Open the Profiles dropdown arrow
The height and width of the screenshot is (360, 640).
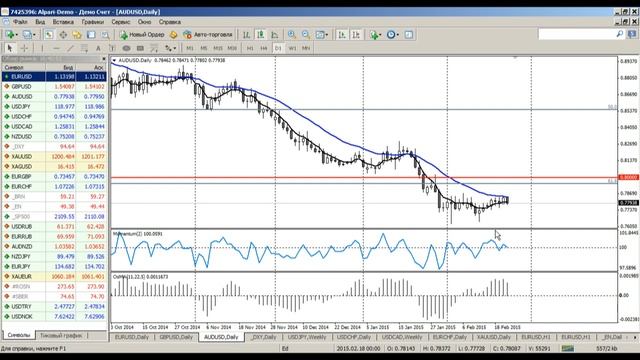coord(34,35)
